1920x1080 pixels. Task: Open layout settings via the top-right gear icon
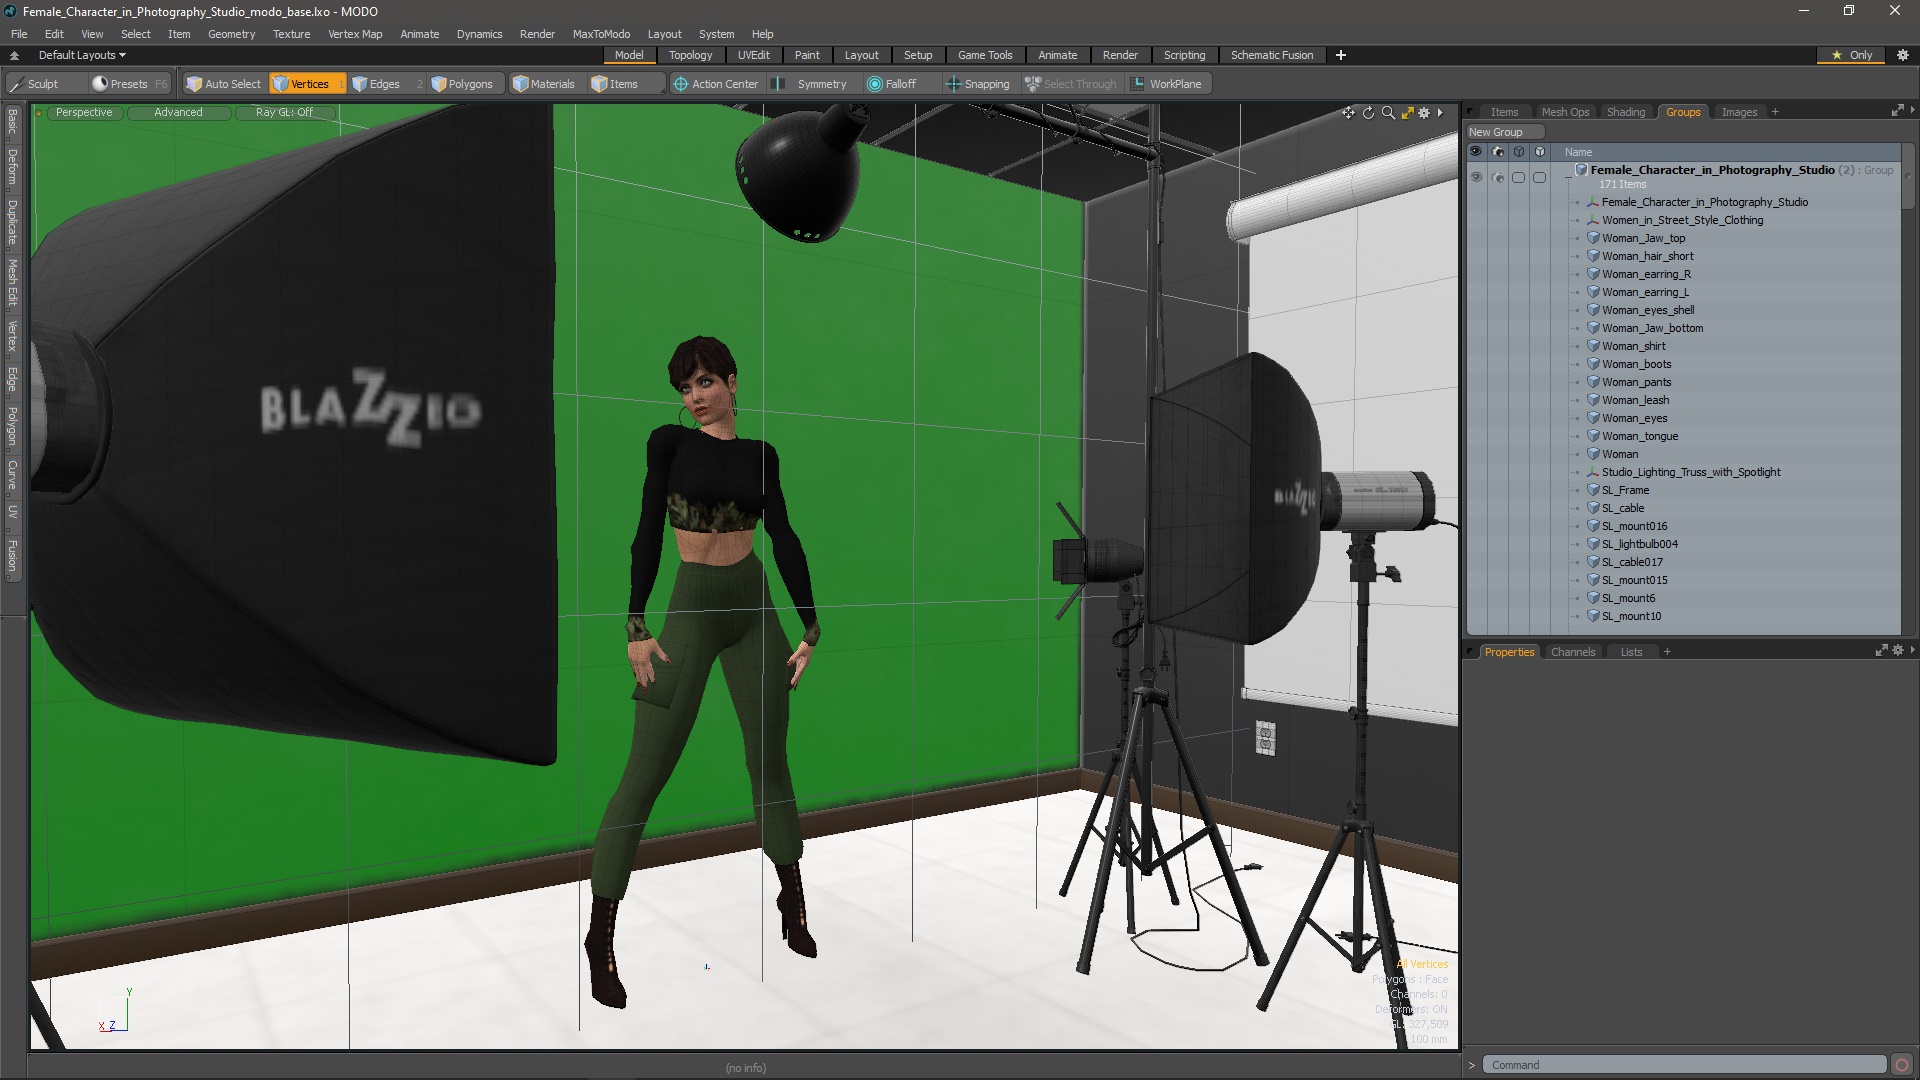coord(1903,55)
